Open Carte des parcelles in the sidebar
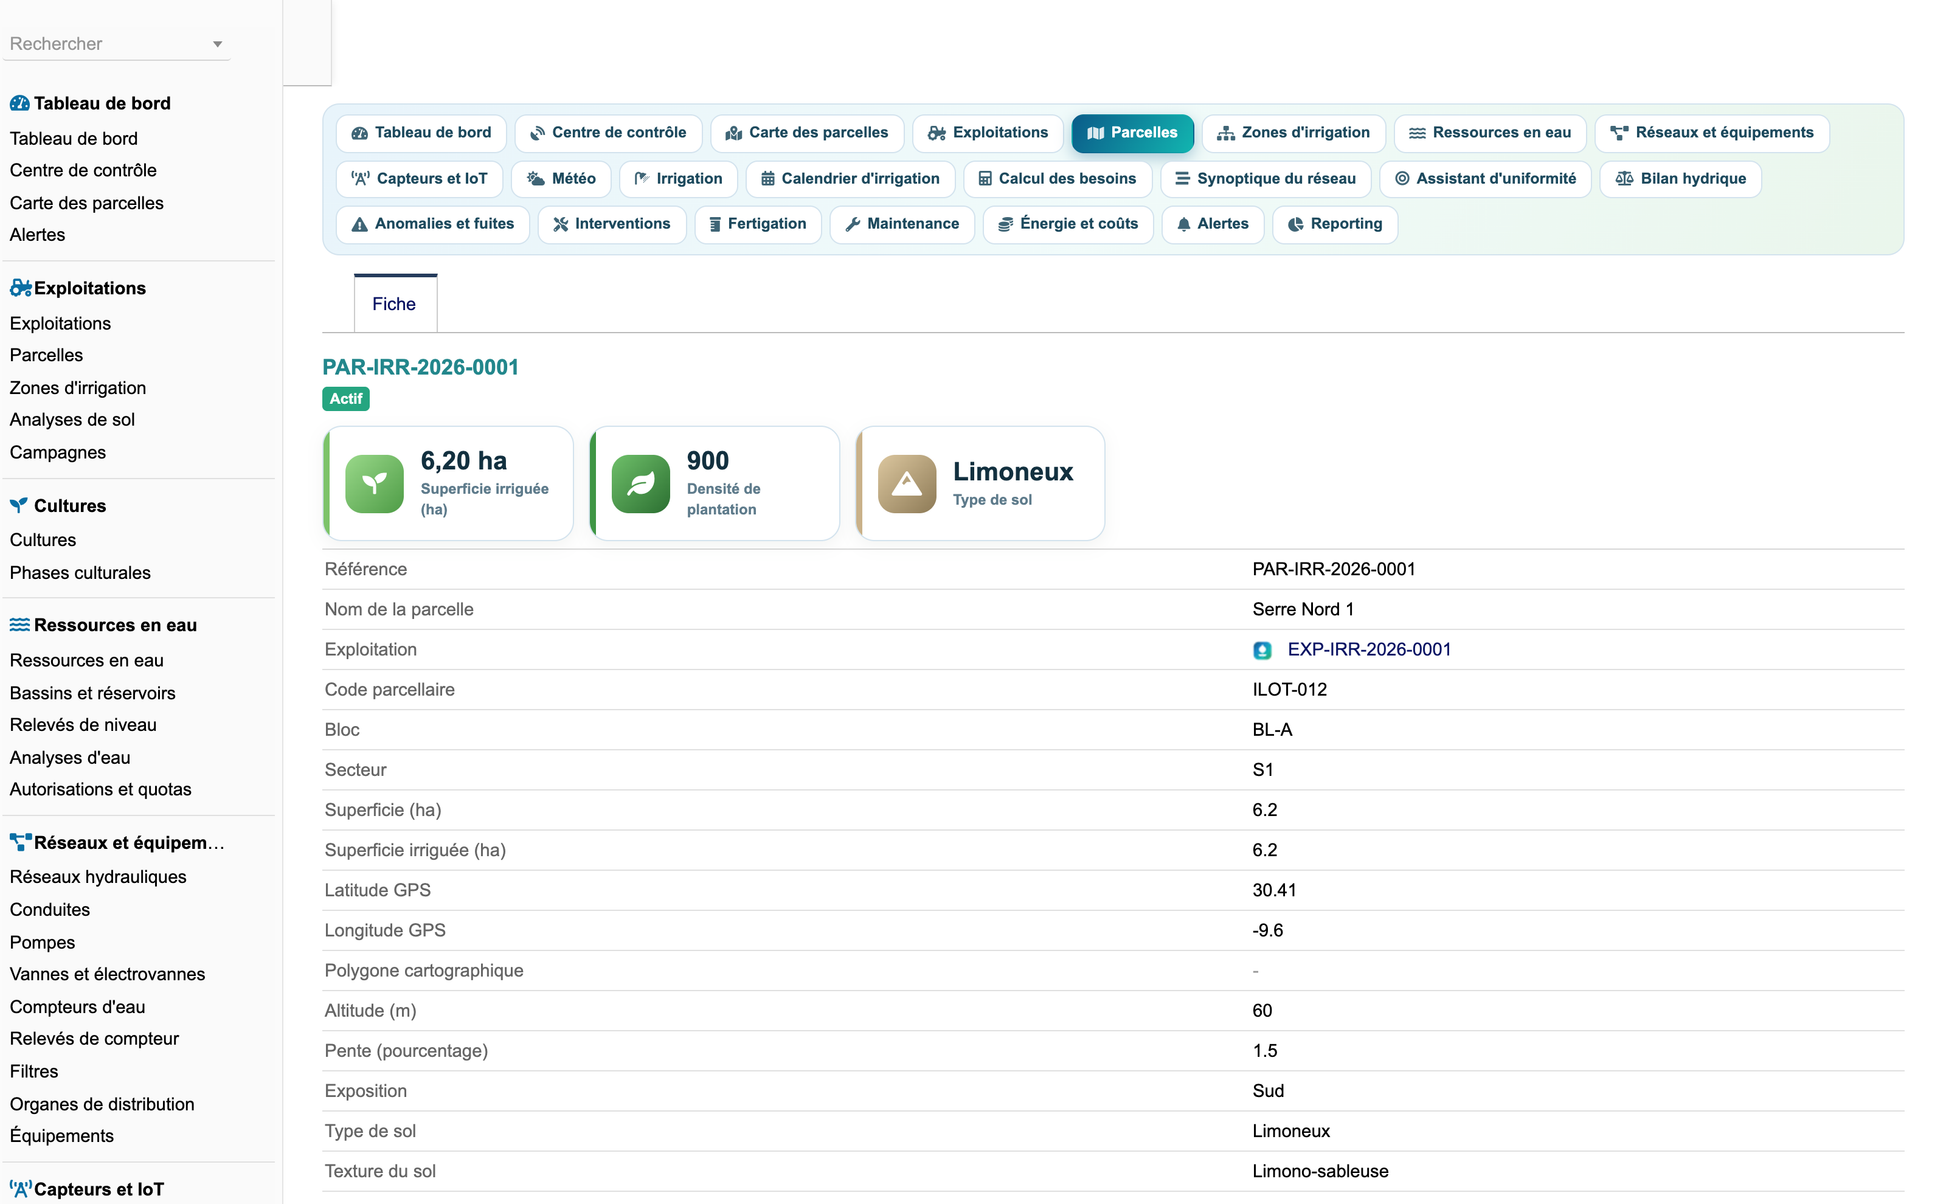 click(86, 203)
